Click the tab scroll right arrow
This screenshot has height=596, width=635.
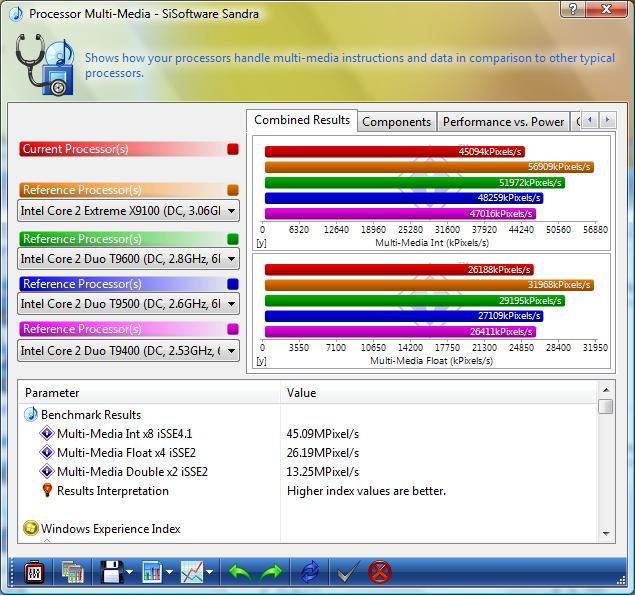point(607,120)
